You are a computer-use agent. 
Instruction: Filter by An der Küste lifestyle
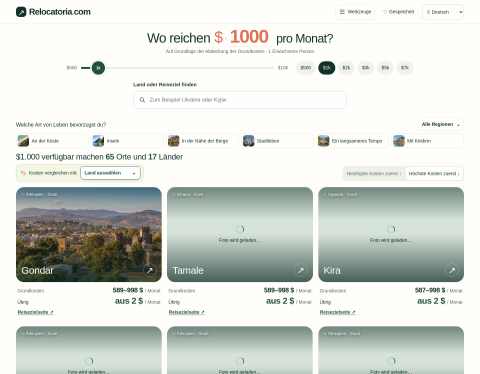click(x=52, y=141)
